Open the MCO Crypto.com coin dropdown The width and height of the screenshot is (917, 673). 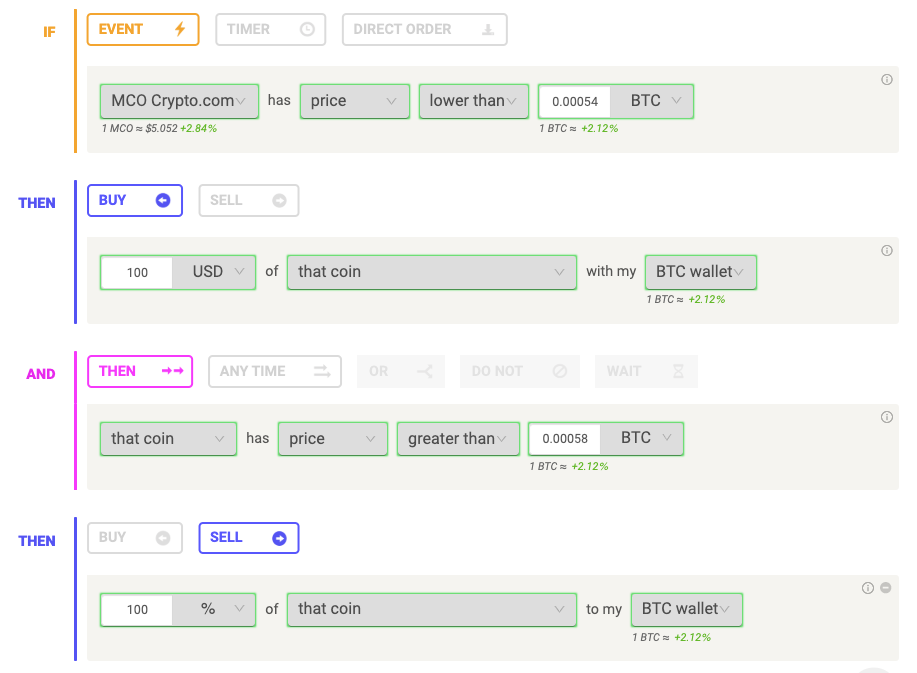[x=179, y=101]
